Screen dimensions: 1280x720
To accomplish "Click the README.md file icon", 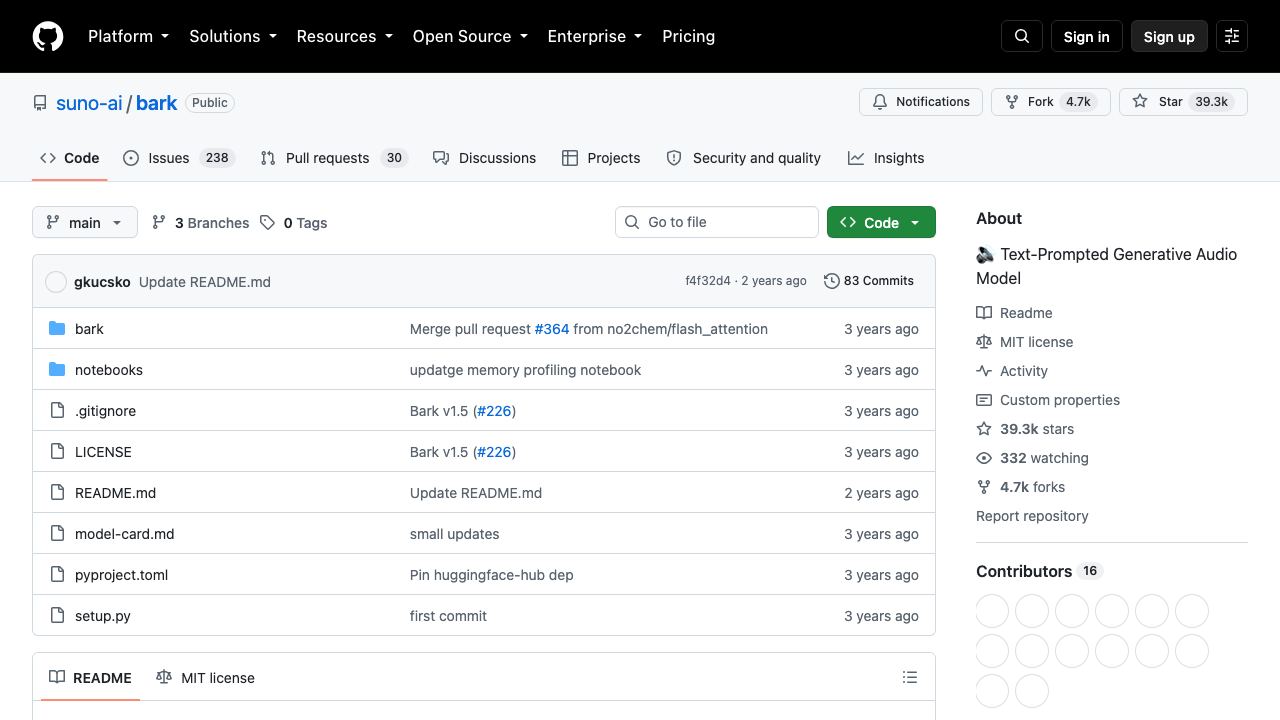I will 57,493.
